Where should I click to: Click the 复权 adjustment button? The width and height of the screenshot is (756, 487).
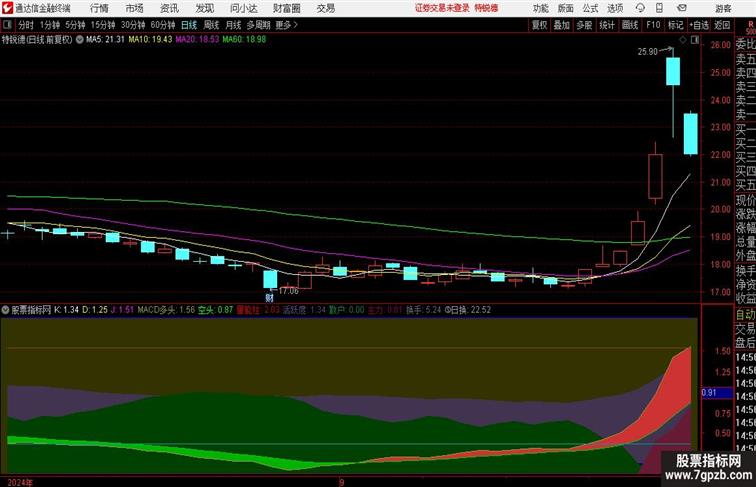click(x=540, y=25)
